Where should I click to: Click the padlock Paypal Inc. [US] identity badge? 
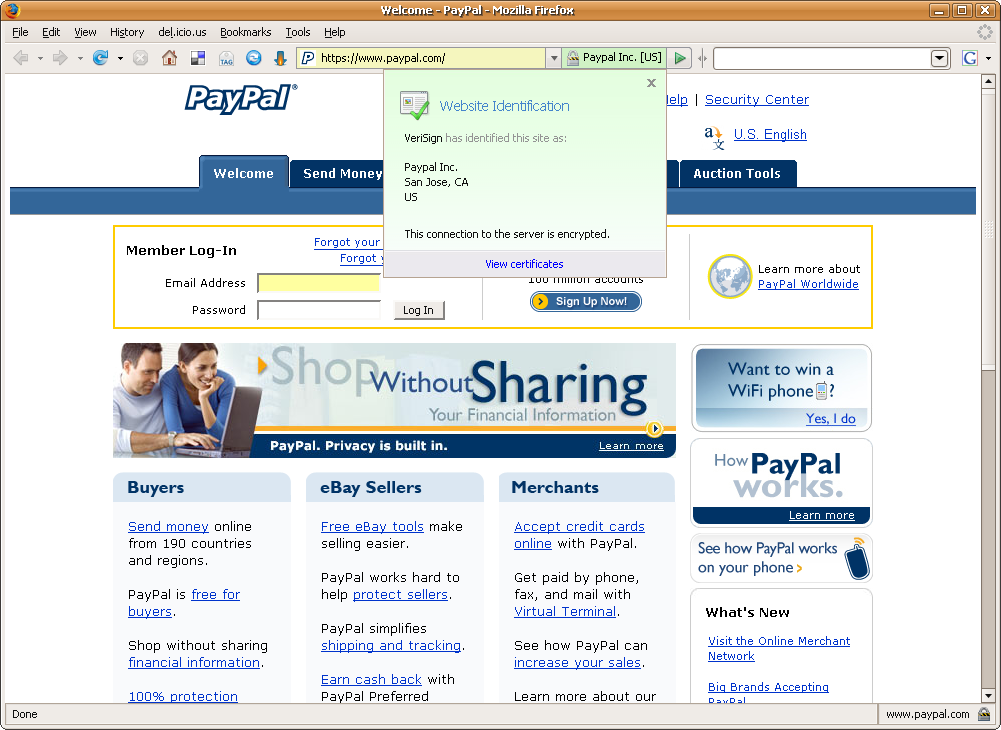pos(614,57)
